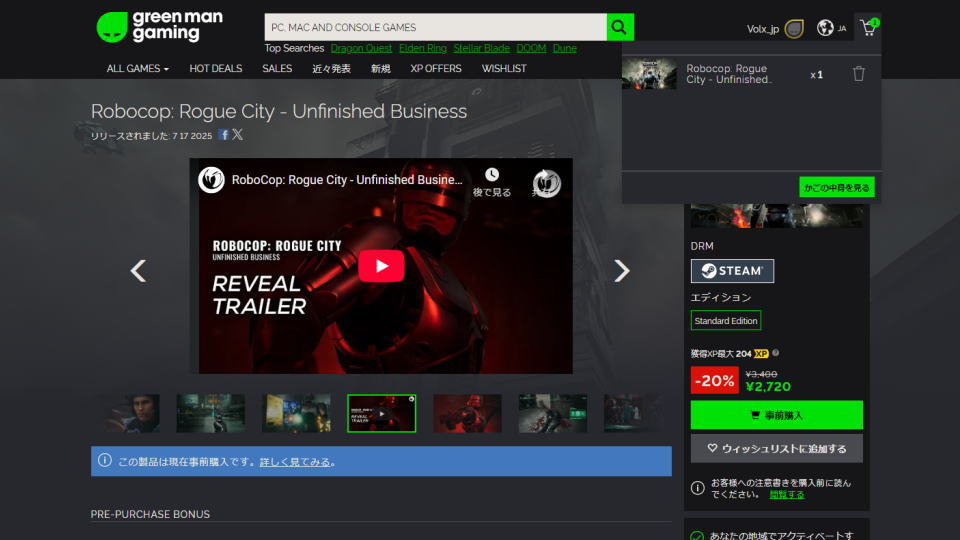The width and height of the screenshot is (960, 540).
Task: Click the PC, MAC AND CONSOLE GAMES search field
Action: (435, 27)
